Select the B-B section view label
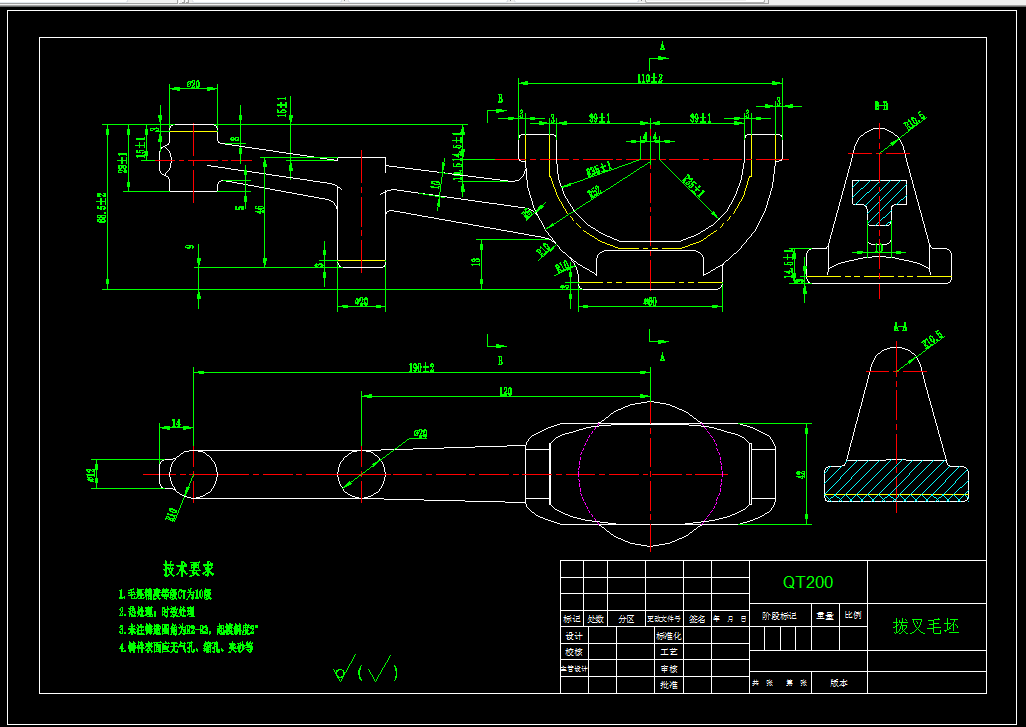This screenshot has width=1026, height=727. coord(881,105)
